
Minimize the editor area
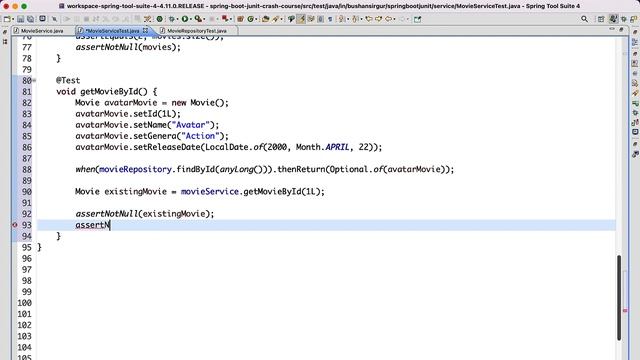[612, 29]
